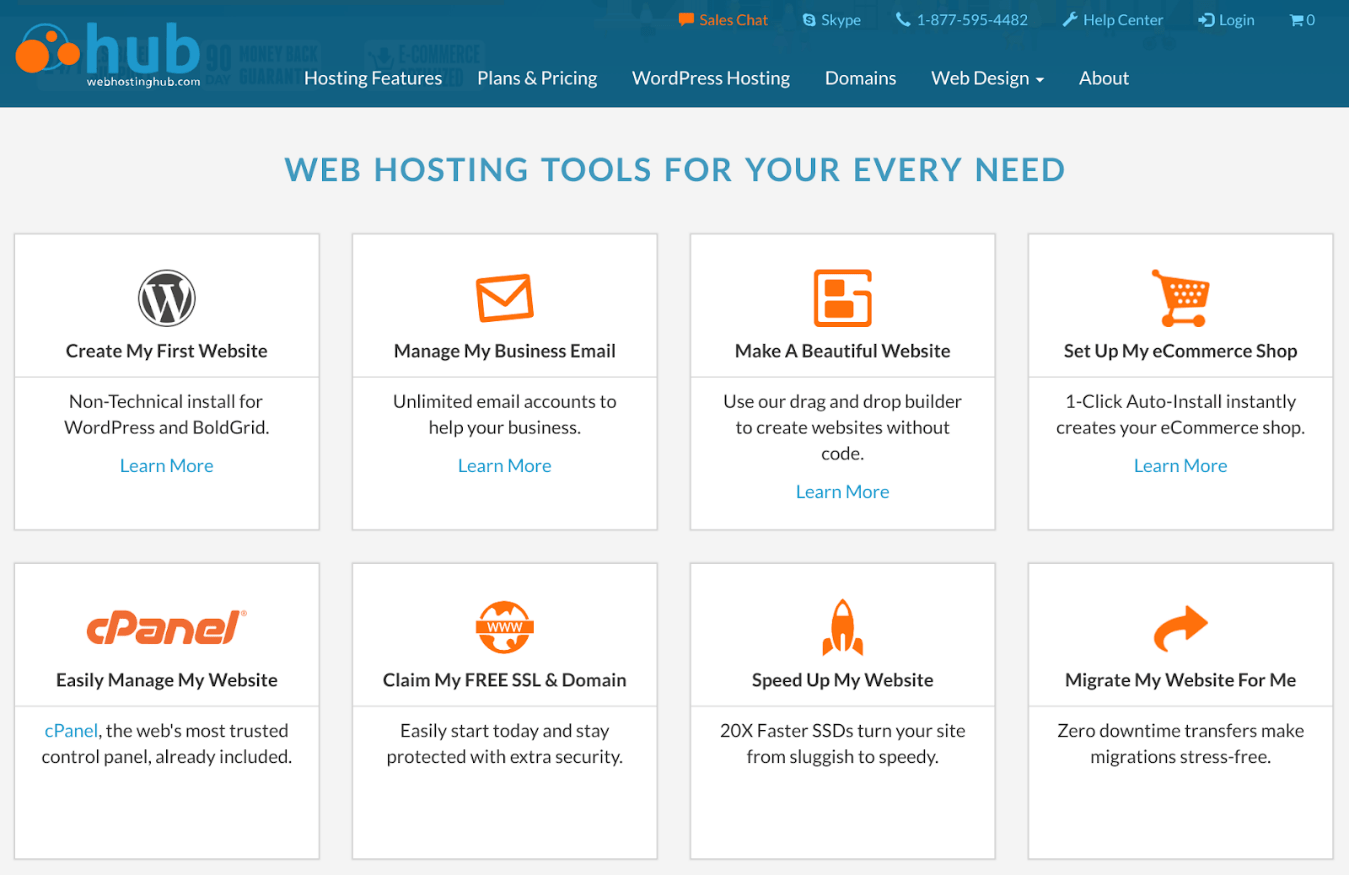Click the wrench icon beside Help Center
This screenshot has width=1349, height=875.
click(1070, 20)
